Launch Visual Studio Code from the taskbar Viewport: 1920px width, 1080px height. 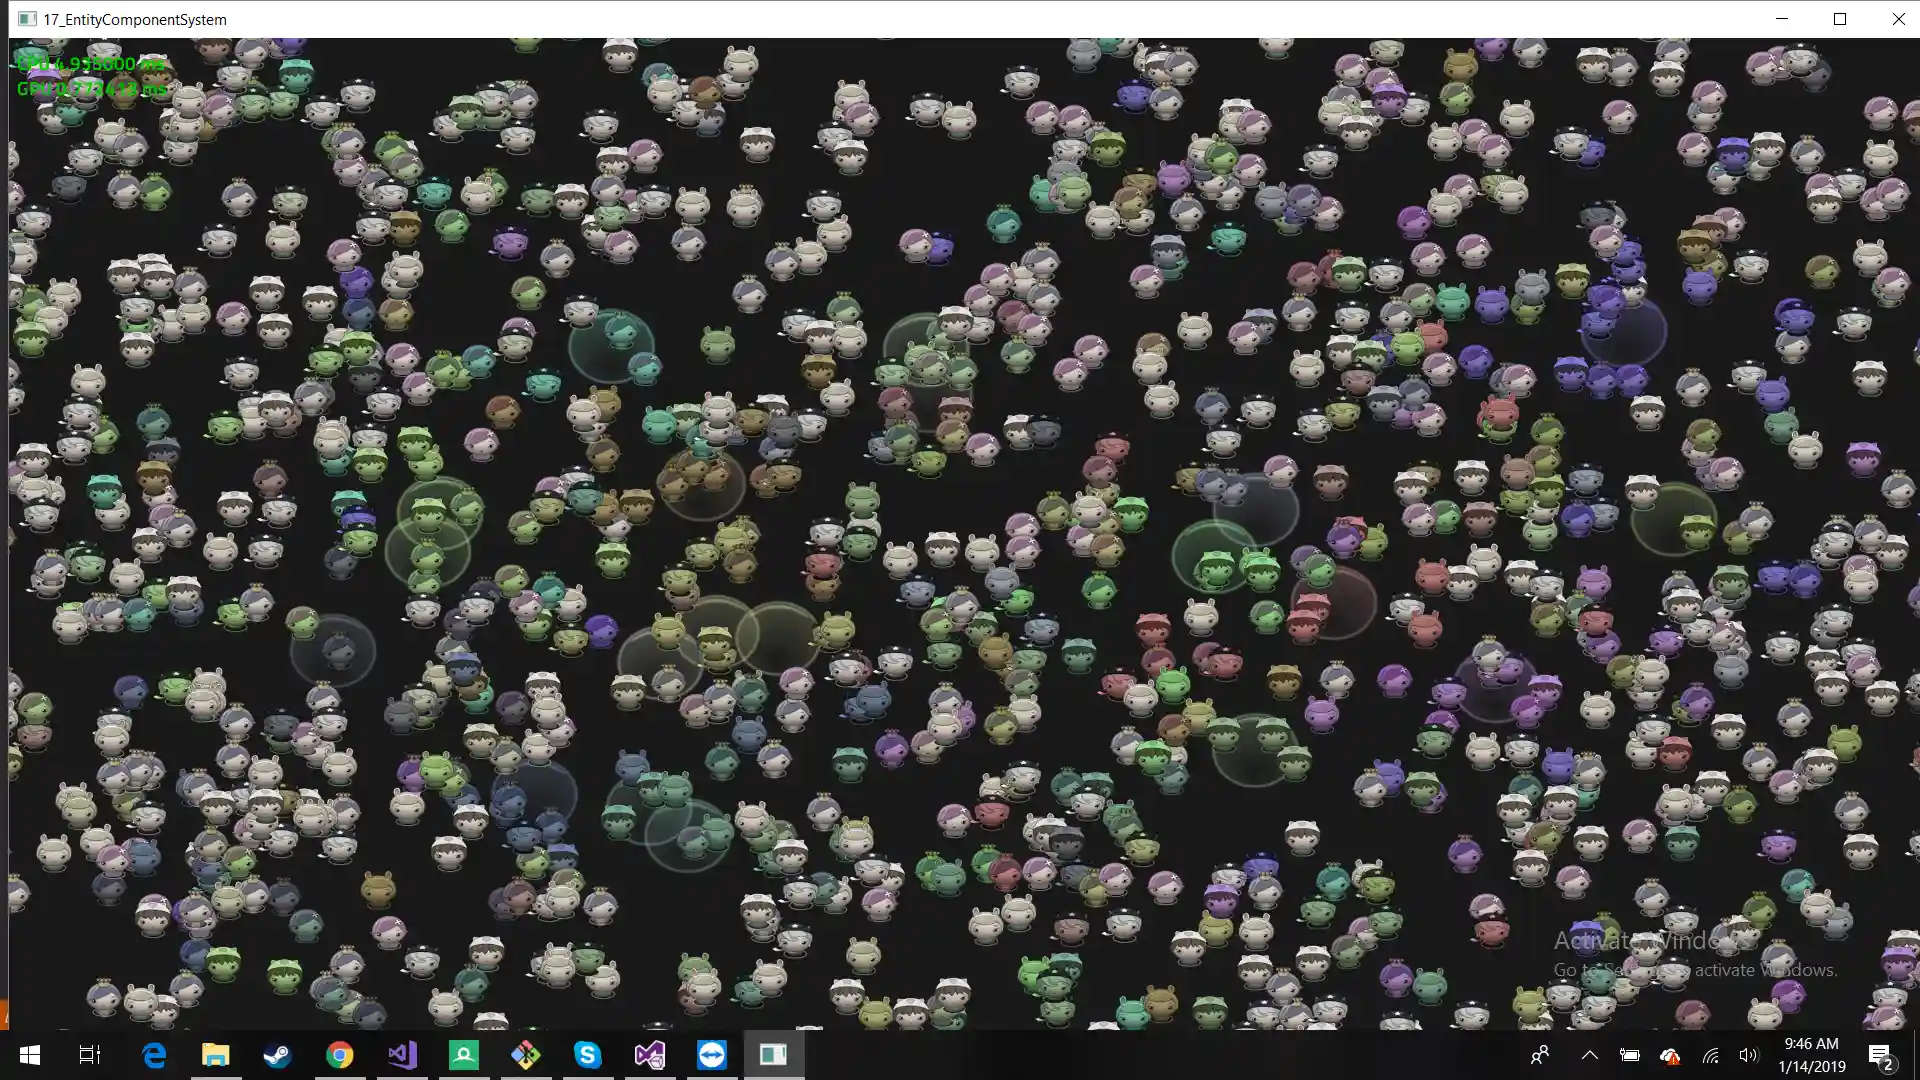[x=401, y=1054]
